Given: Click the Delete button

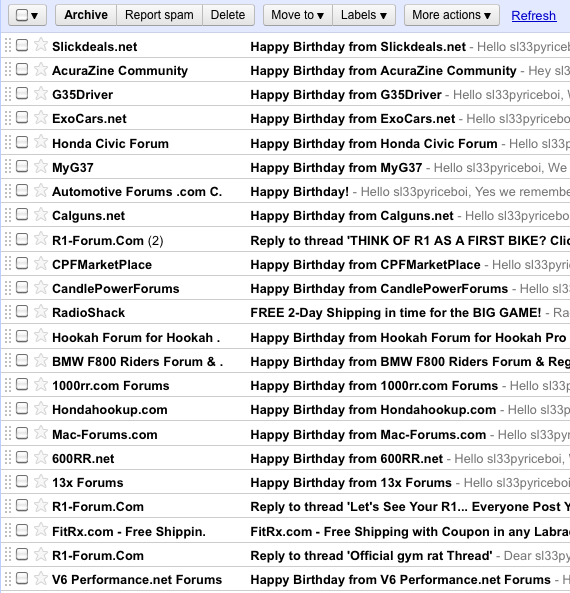Looking at the screenshot, I should point(228,15).
